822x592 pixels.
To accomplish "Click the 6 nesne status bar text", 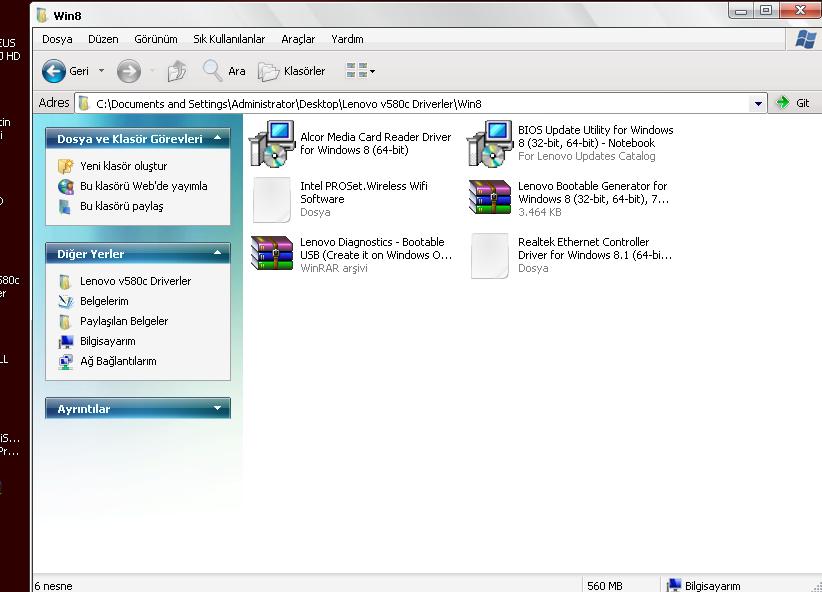I will click(53, 586).
